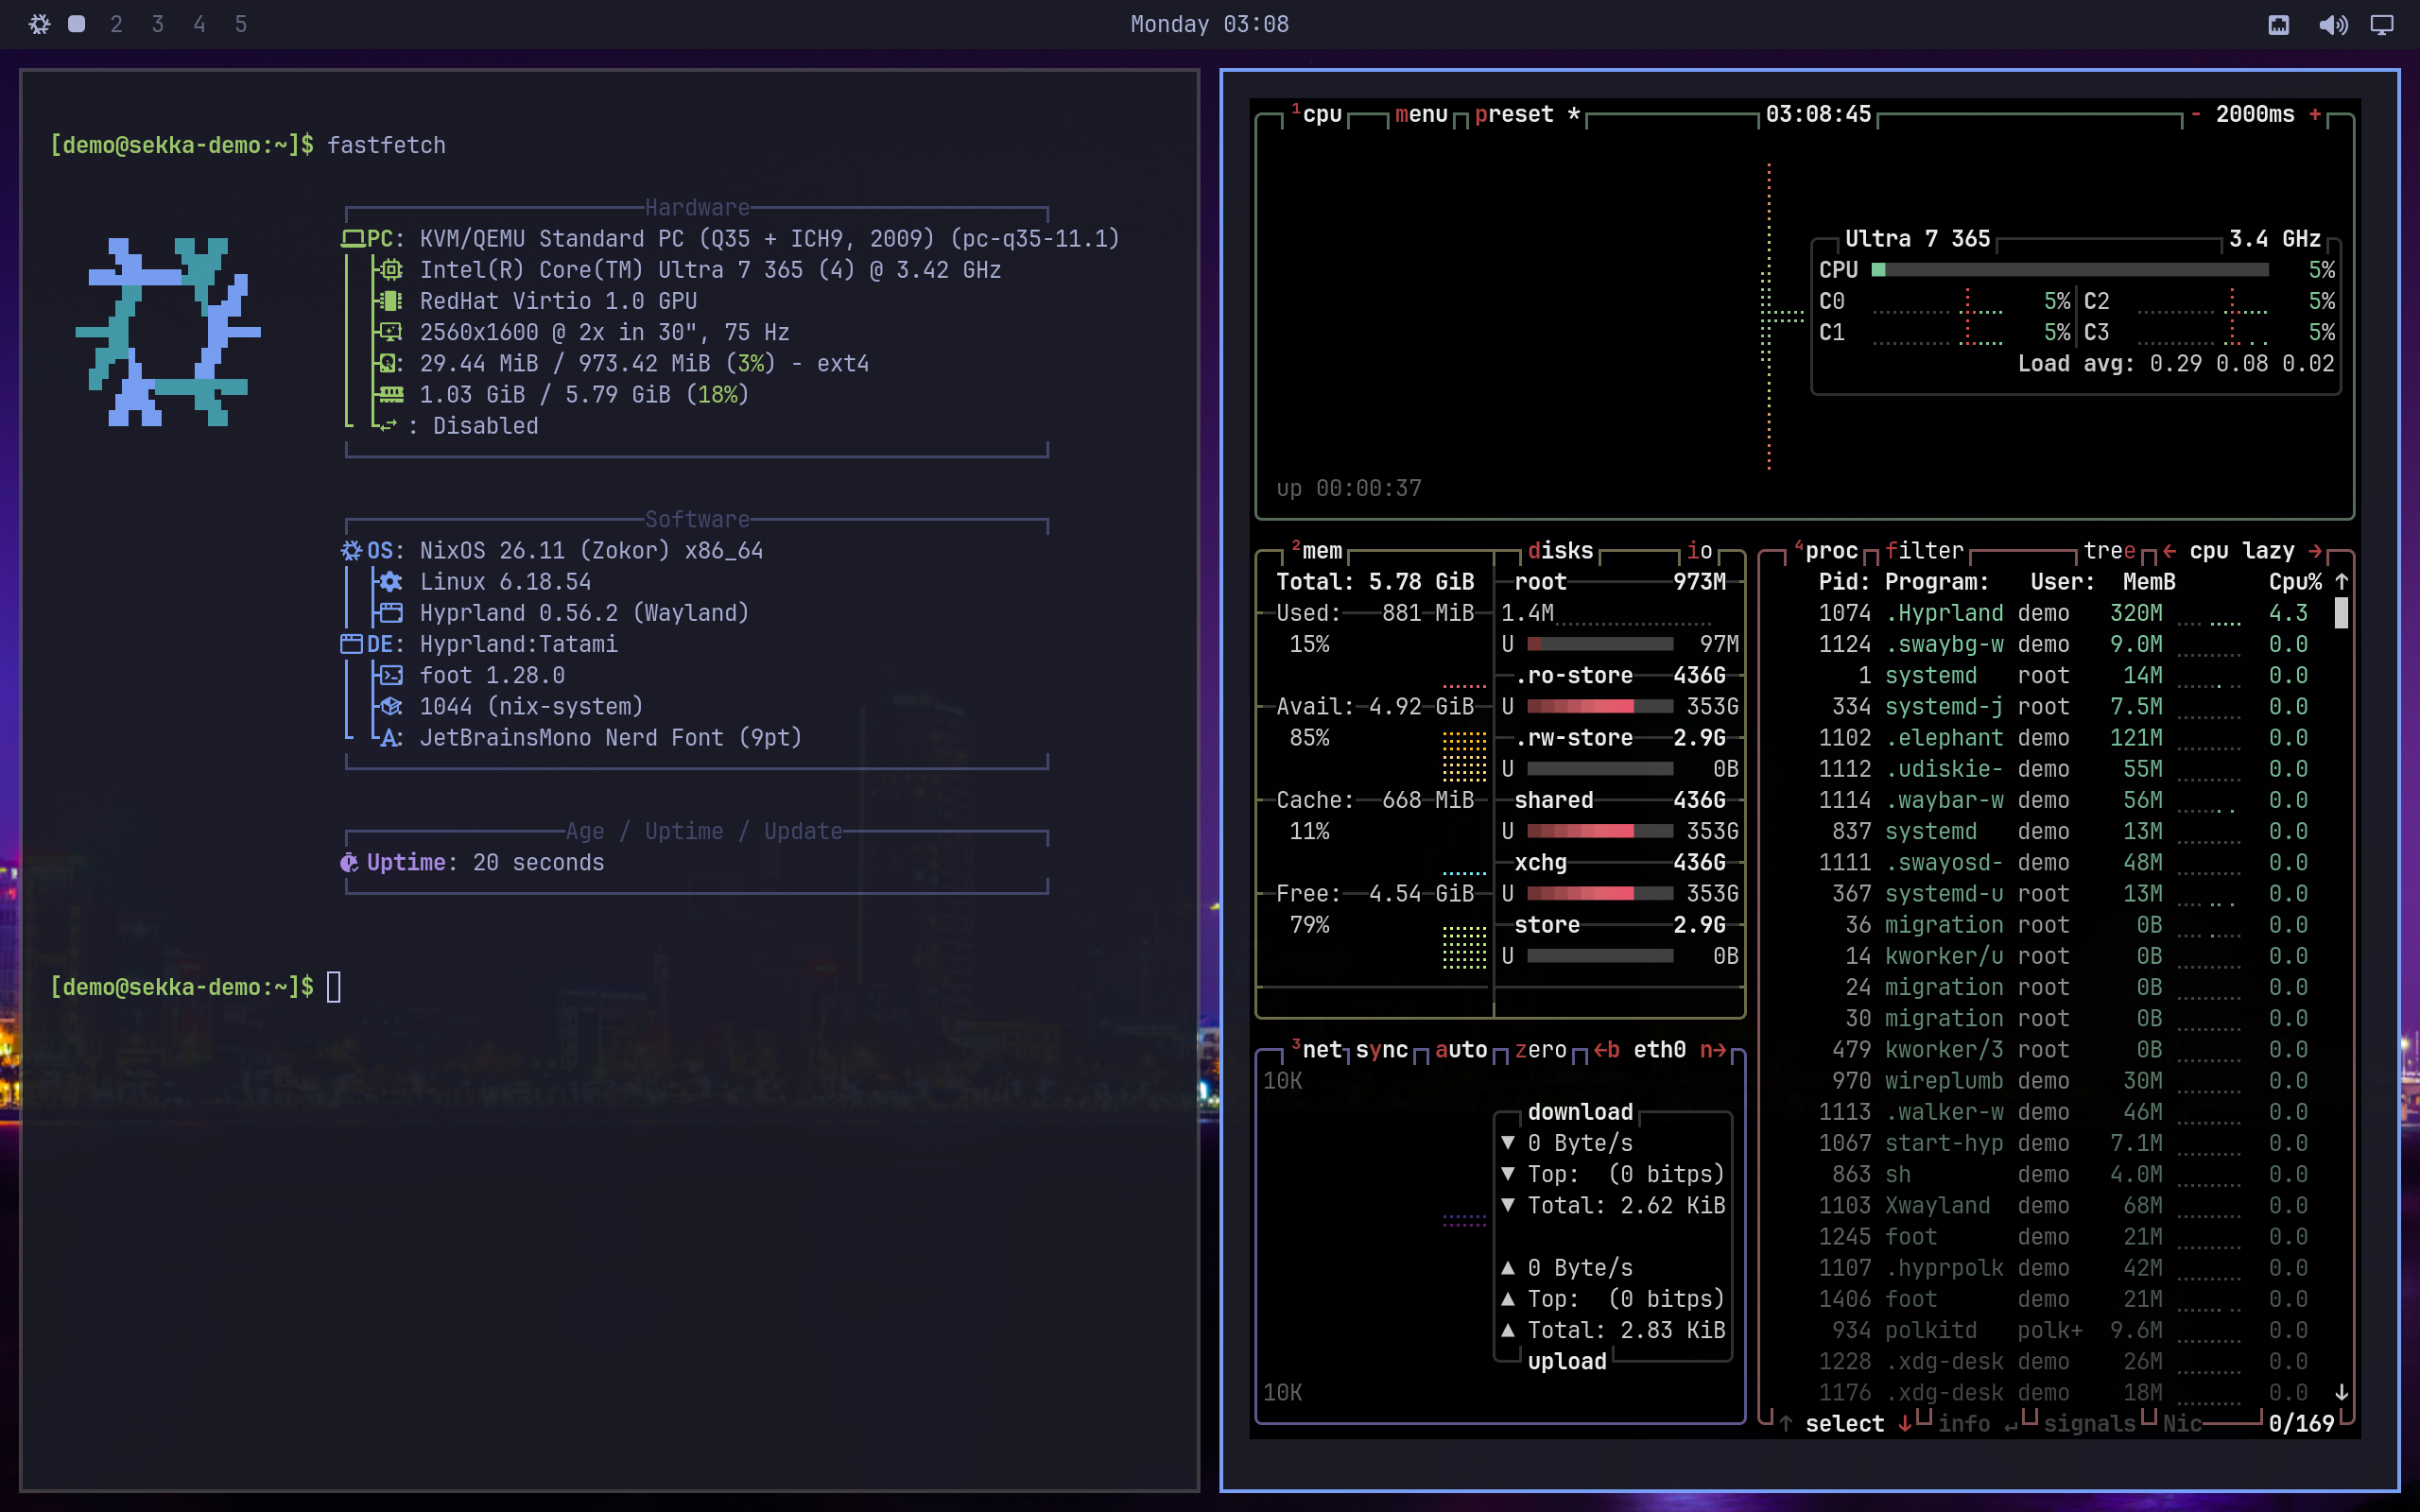Viewport: 2420px width, 1512px height.
Task: Select previous network interface arrow b
Action: pos(1606,1050)
